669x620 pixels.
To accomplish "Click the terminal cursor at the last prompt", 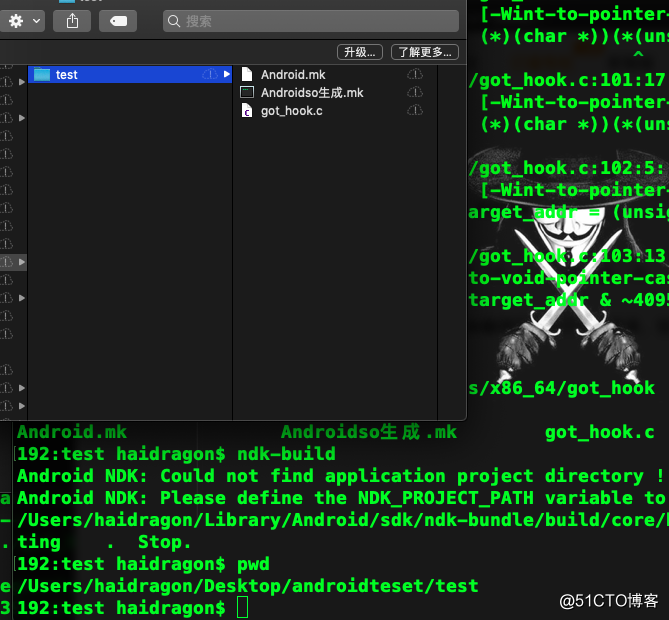I will coord(242,608).
